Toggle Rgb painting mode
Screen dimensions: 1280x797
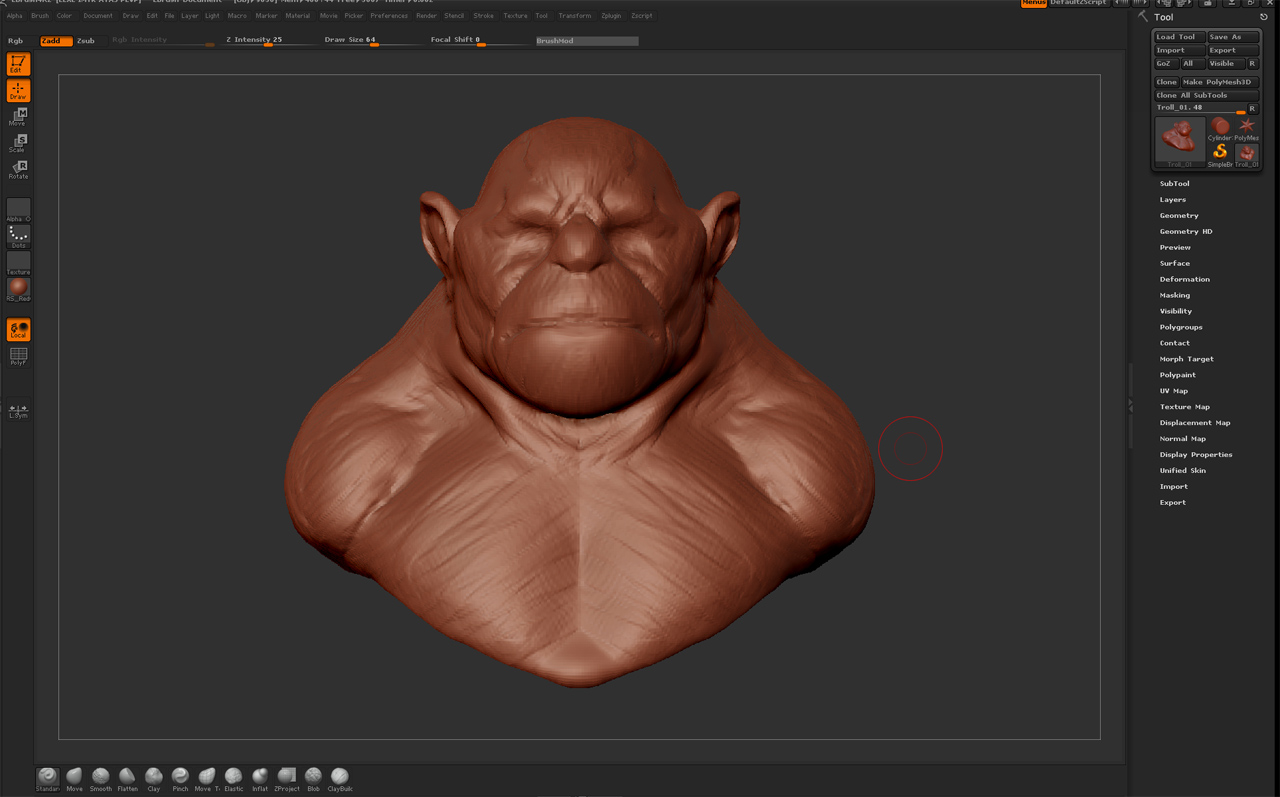click(x=16, y=41)
